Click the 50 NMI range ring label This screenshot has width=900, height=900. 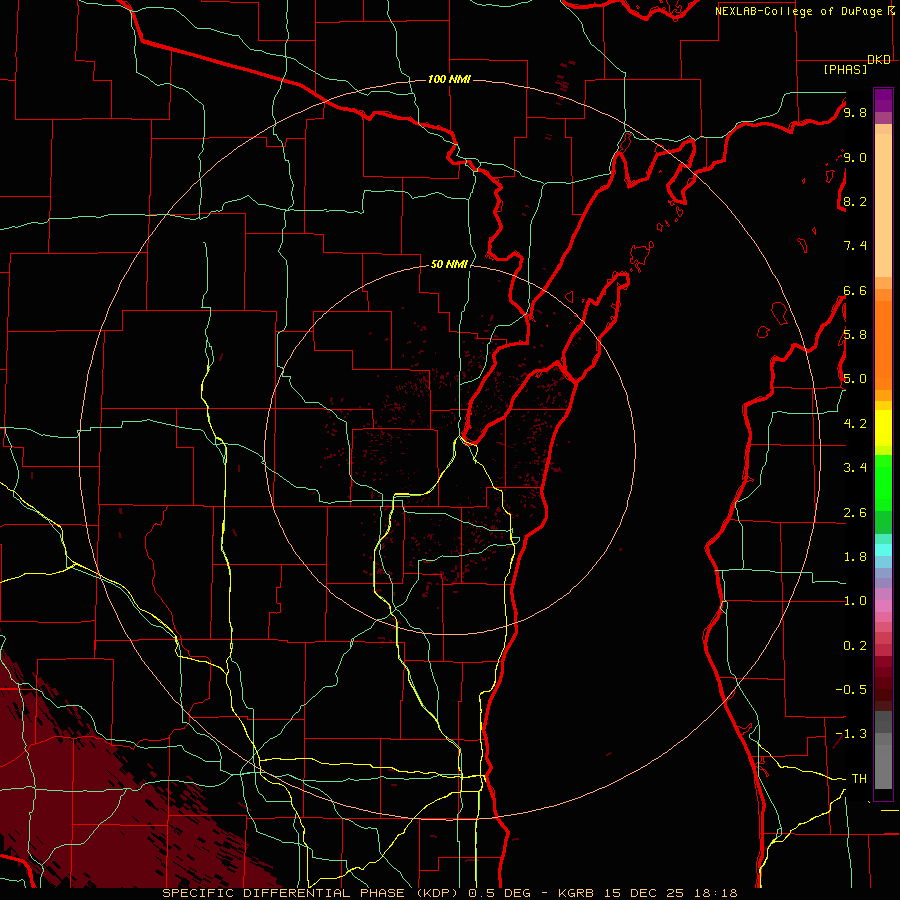tap(449, 264)
